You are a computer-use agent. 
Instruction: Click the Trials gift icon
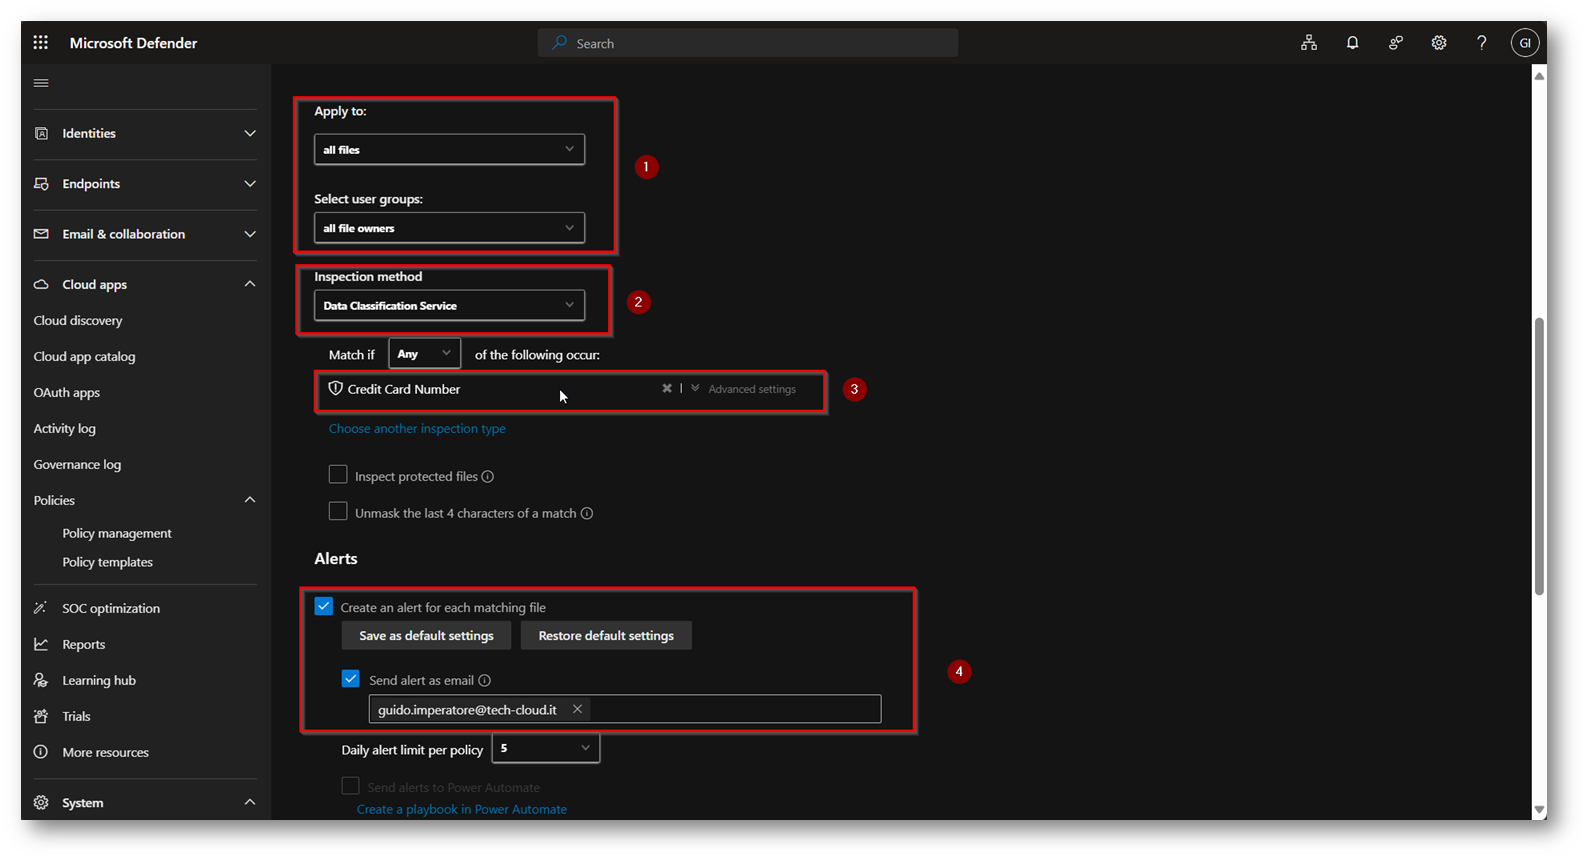click(41, 716)
